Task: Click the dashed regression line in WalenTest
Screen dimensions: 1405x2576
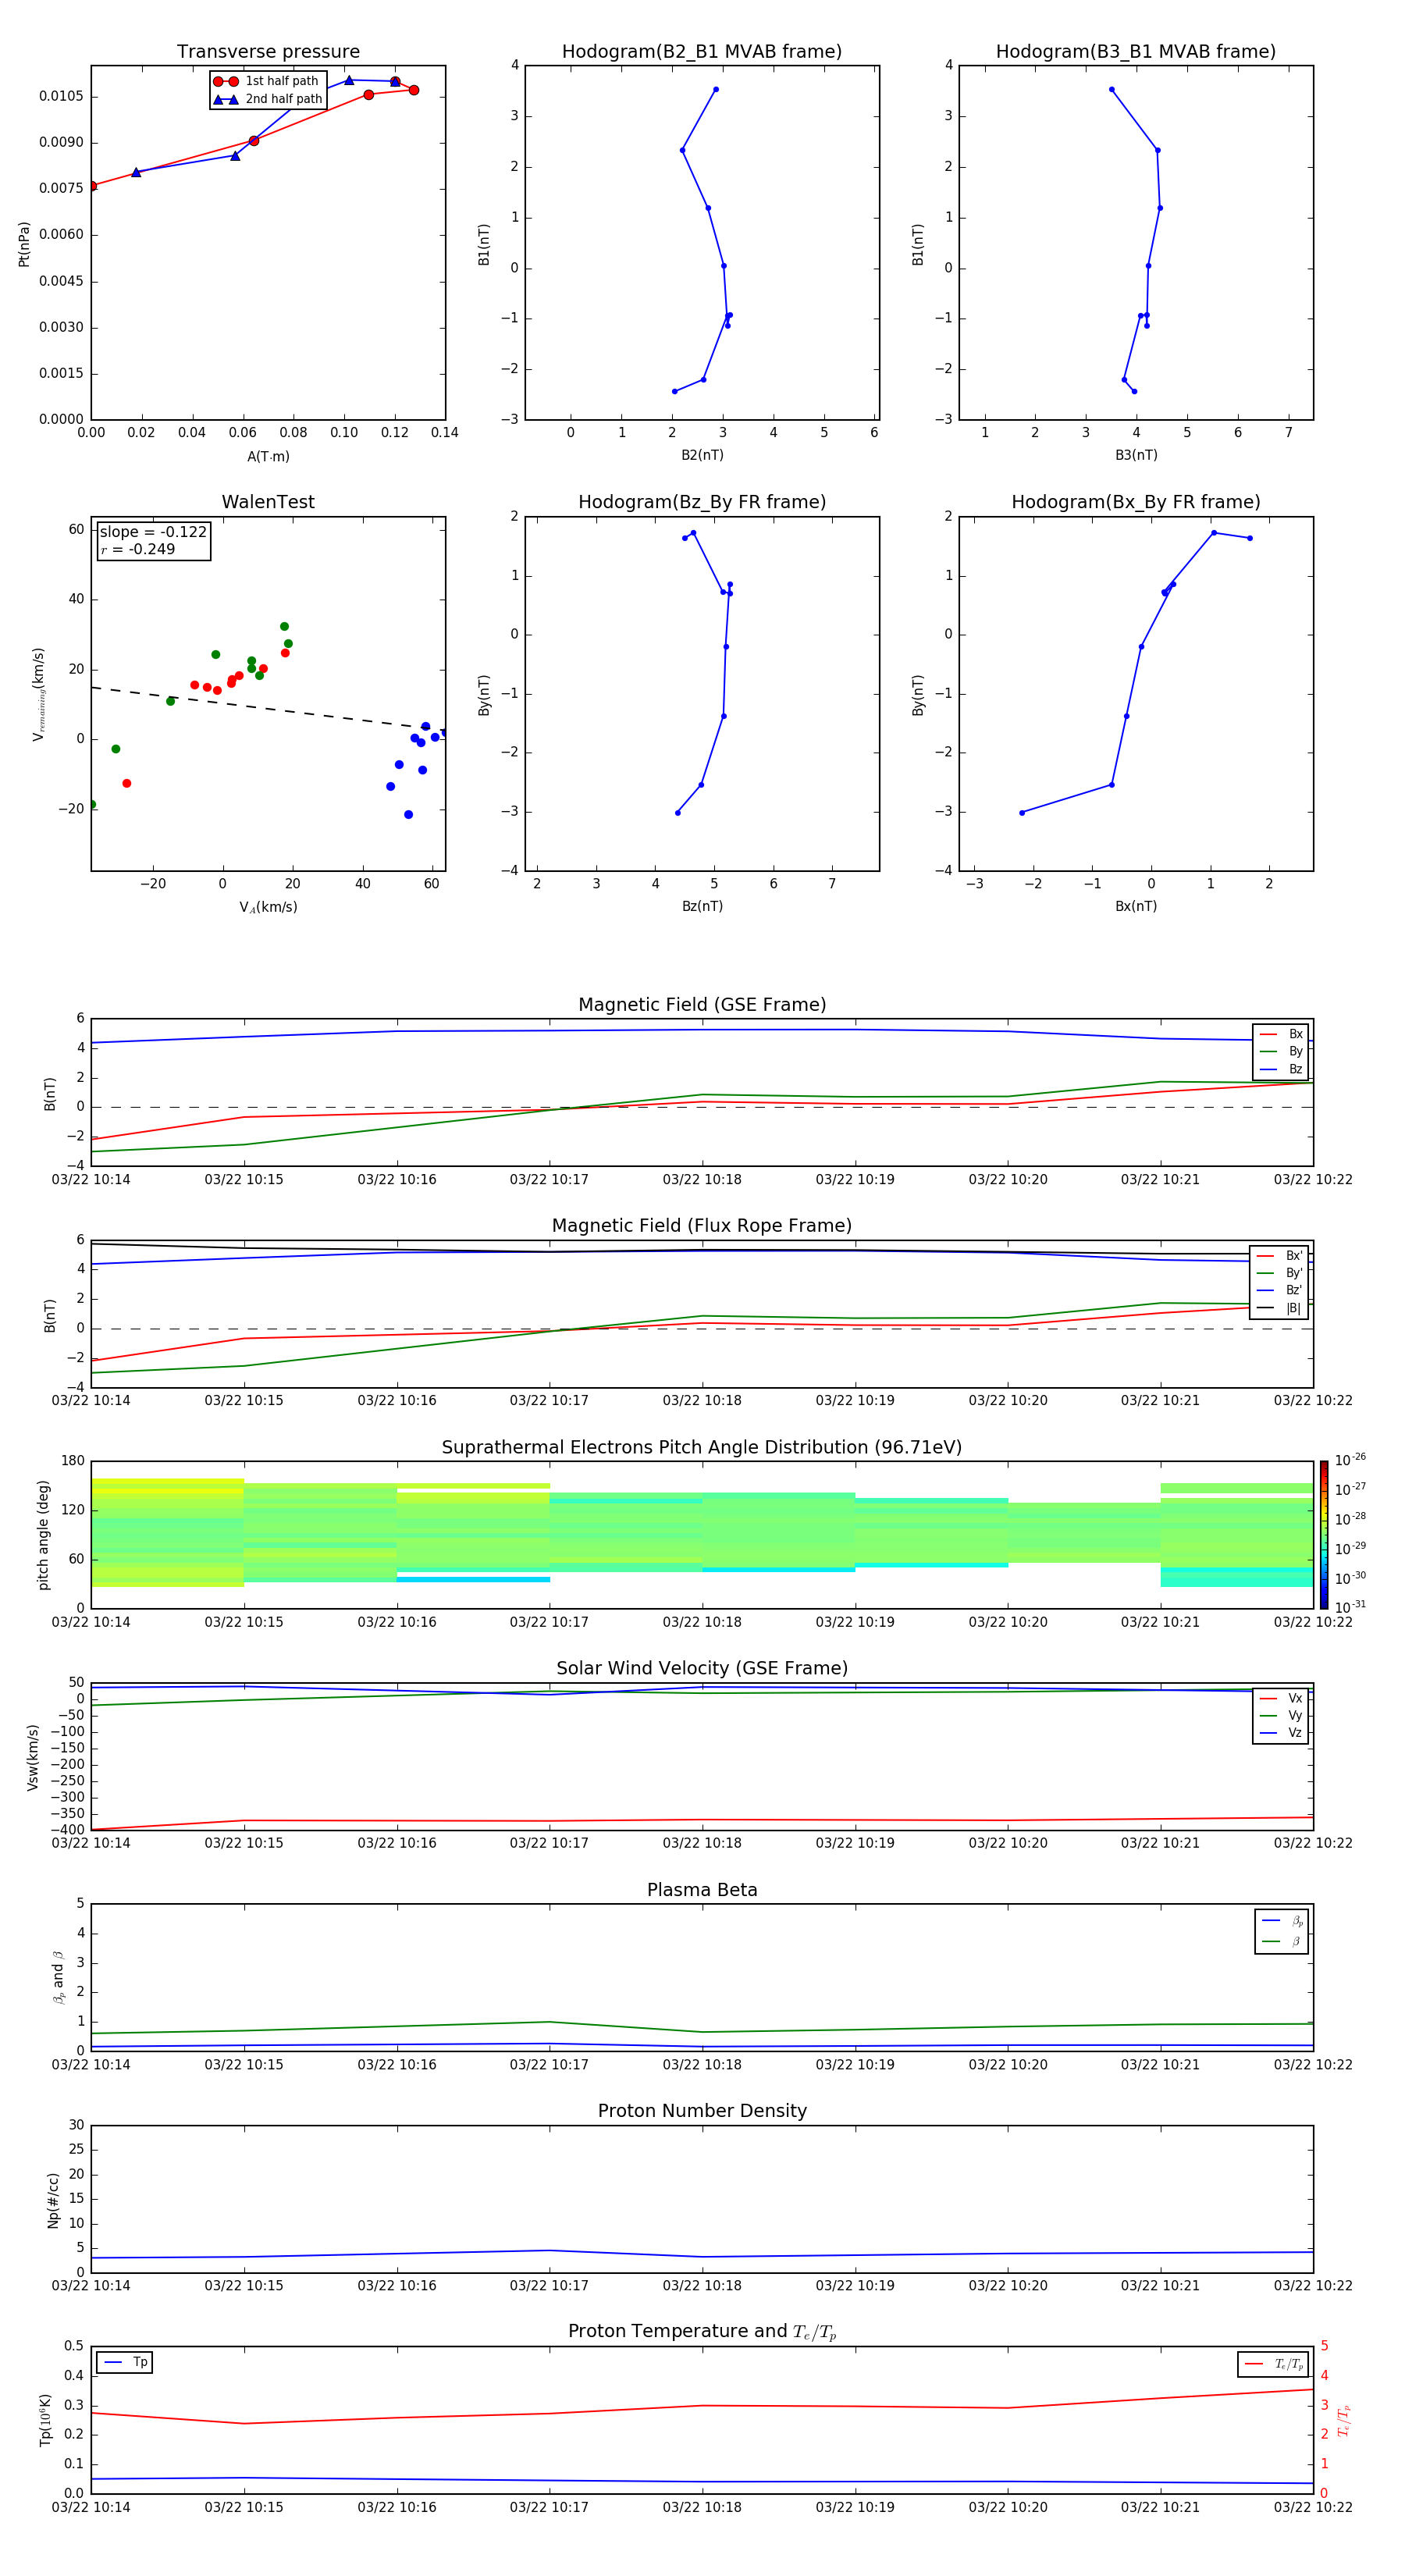Action: (268, 707)
